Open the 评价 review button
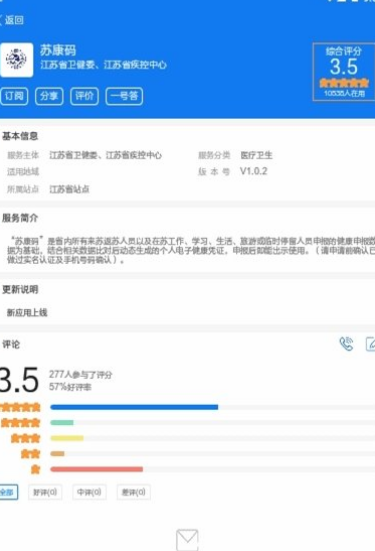 [x=84, y=96]
